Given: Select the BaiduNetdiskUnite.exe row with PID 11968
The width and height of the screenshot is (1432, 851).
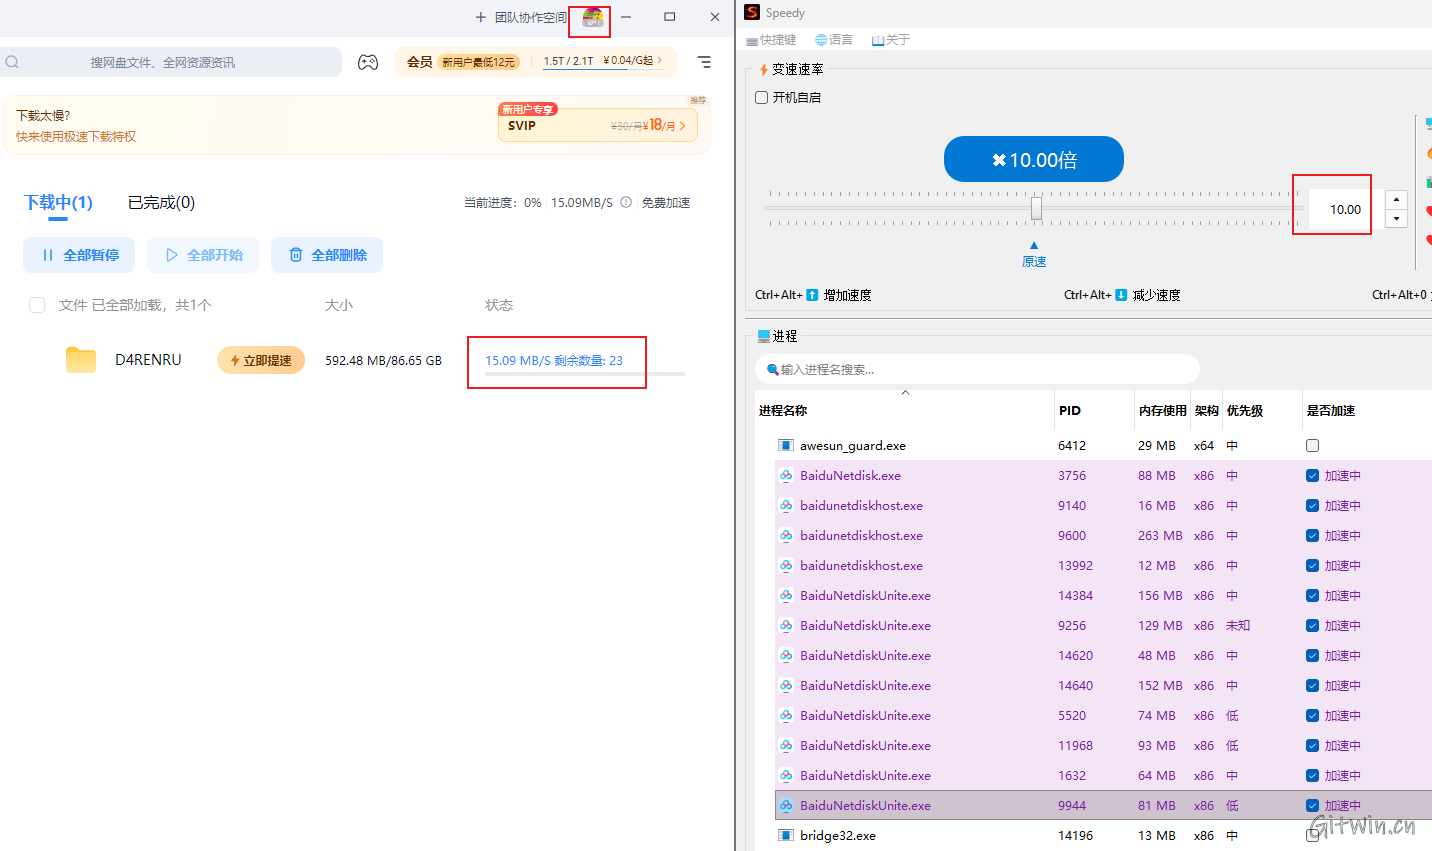Looking at the screenshot, I should pos(1103,745).
